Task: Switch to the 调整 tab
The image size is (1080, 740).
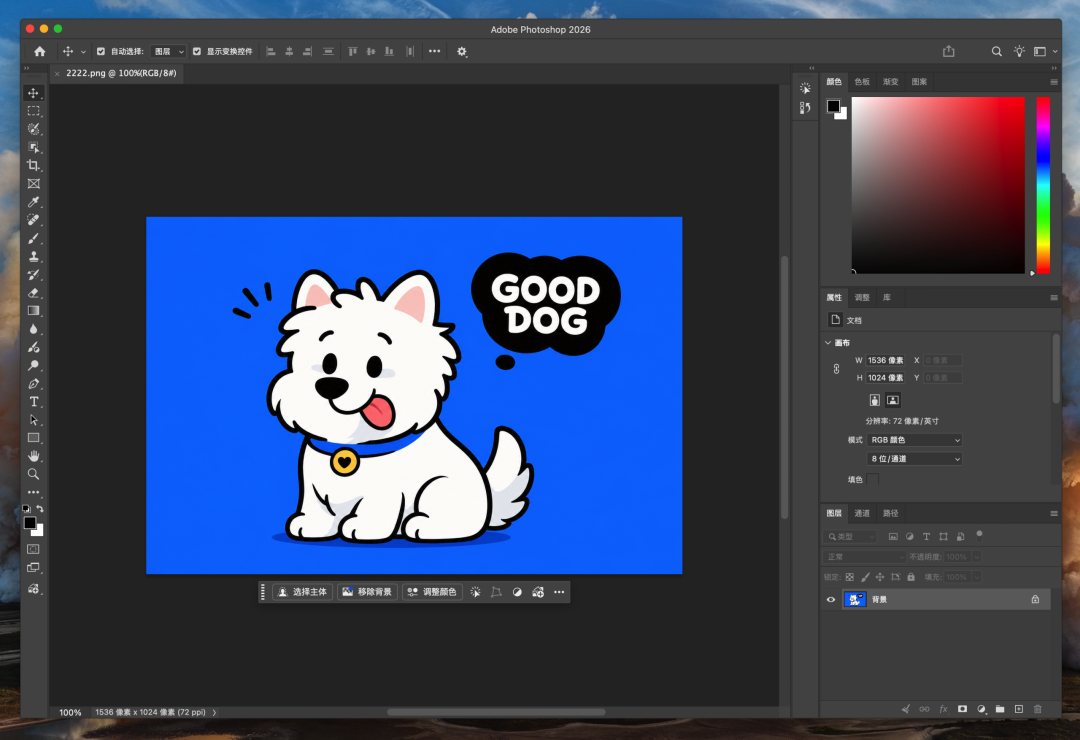Action: [x=862, y=298]
